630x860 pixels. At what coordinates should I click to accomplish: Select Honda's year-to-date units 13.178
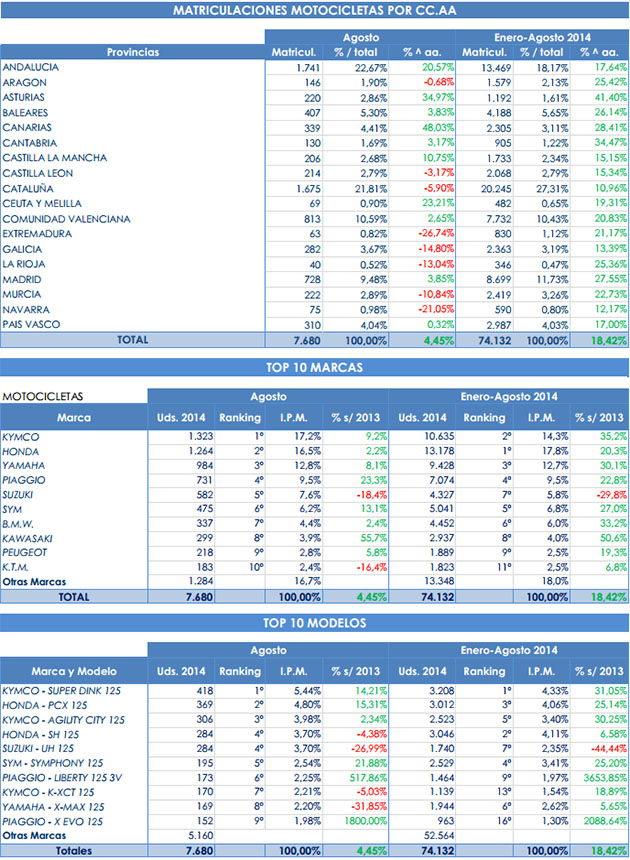click(439, 451)
